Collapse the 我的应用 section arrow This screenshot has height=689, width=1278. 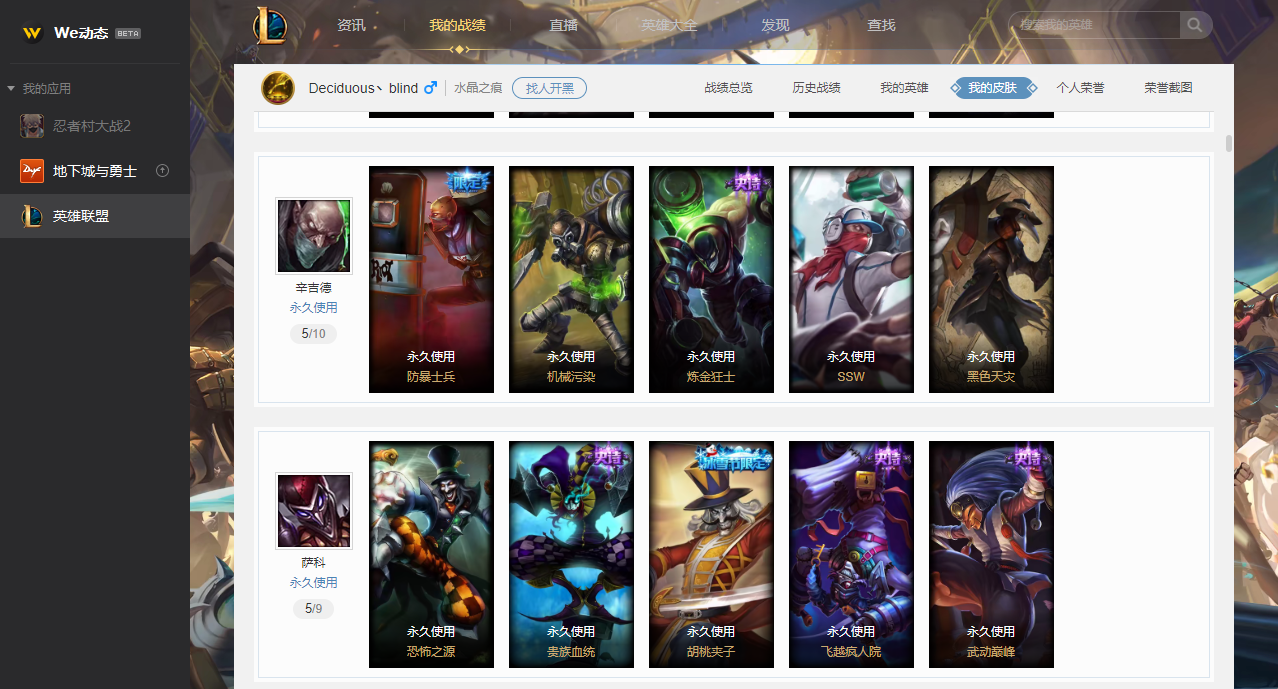click(11, 89)
